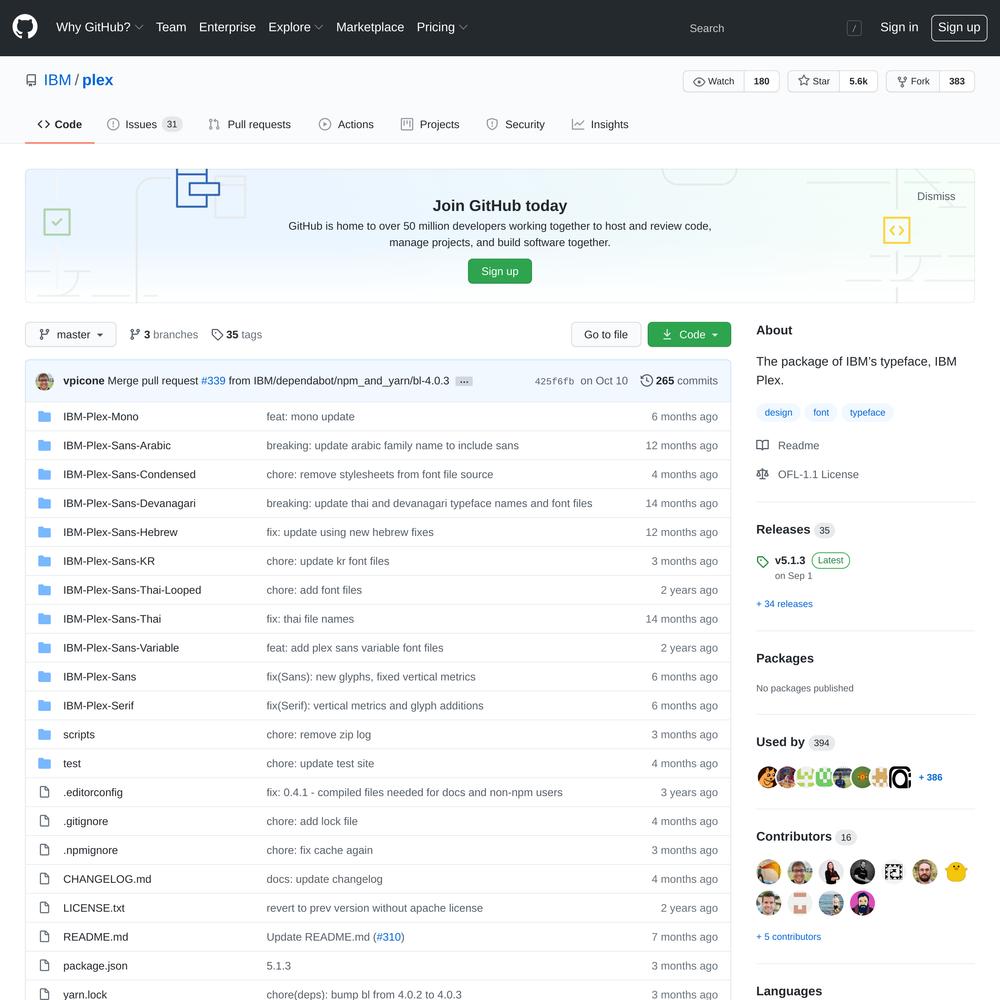Fork the plex repository
1000x1000 pixels.
[x=913, y=81]
